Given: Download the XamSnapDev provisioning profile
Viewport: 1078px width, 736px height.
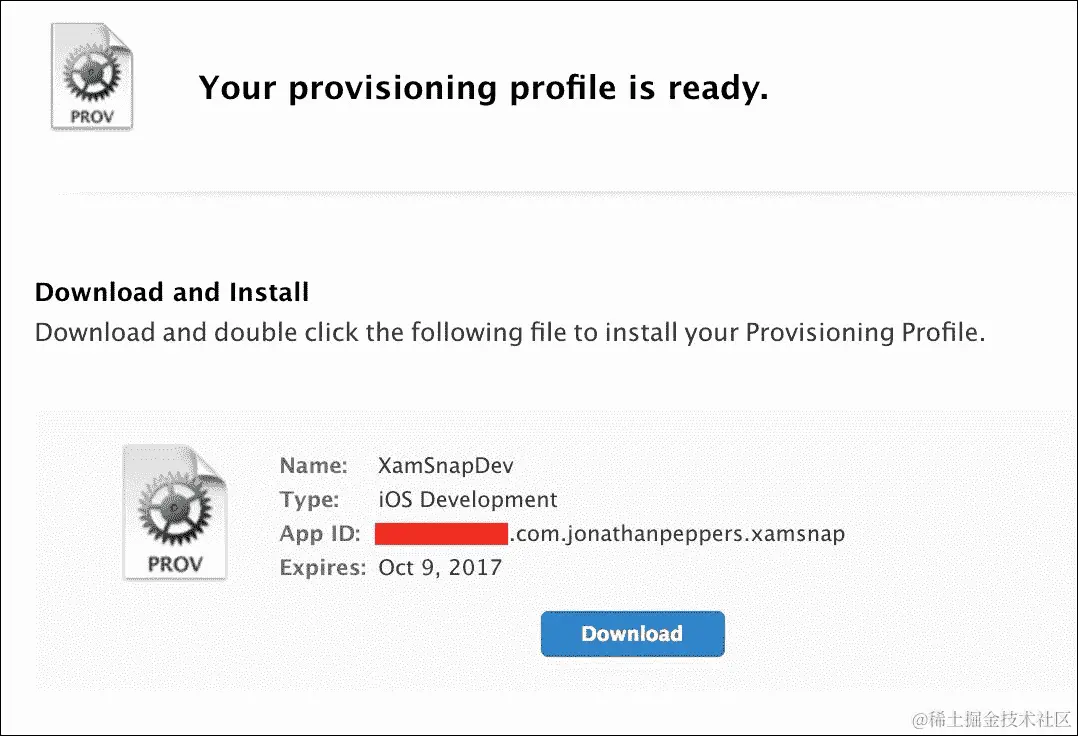Looking at the screenshot, I should point(632,634).
